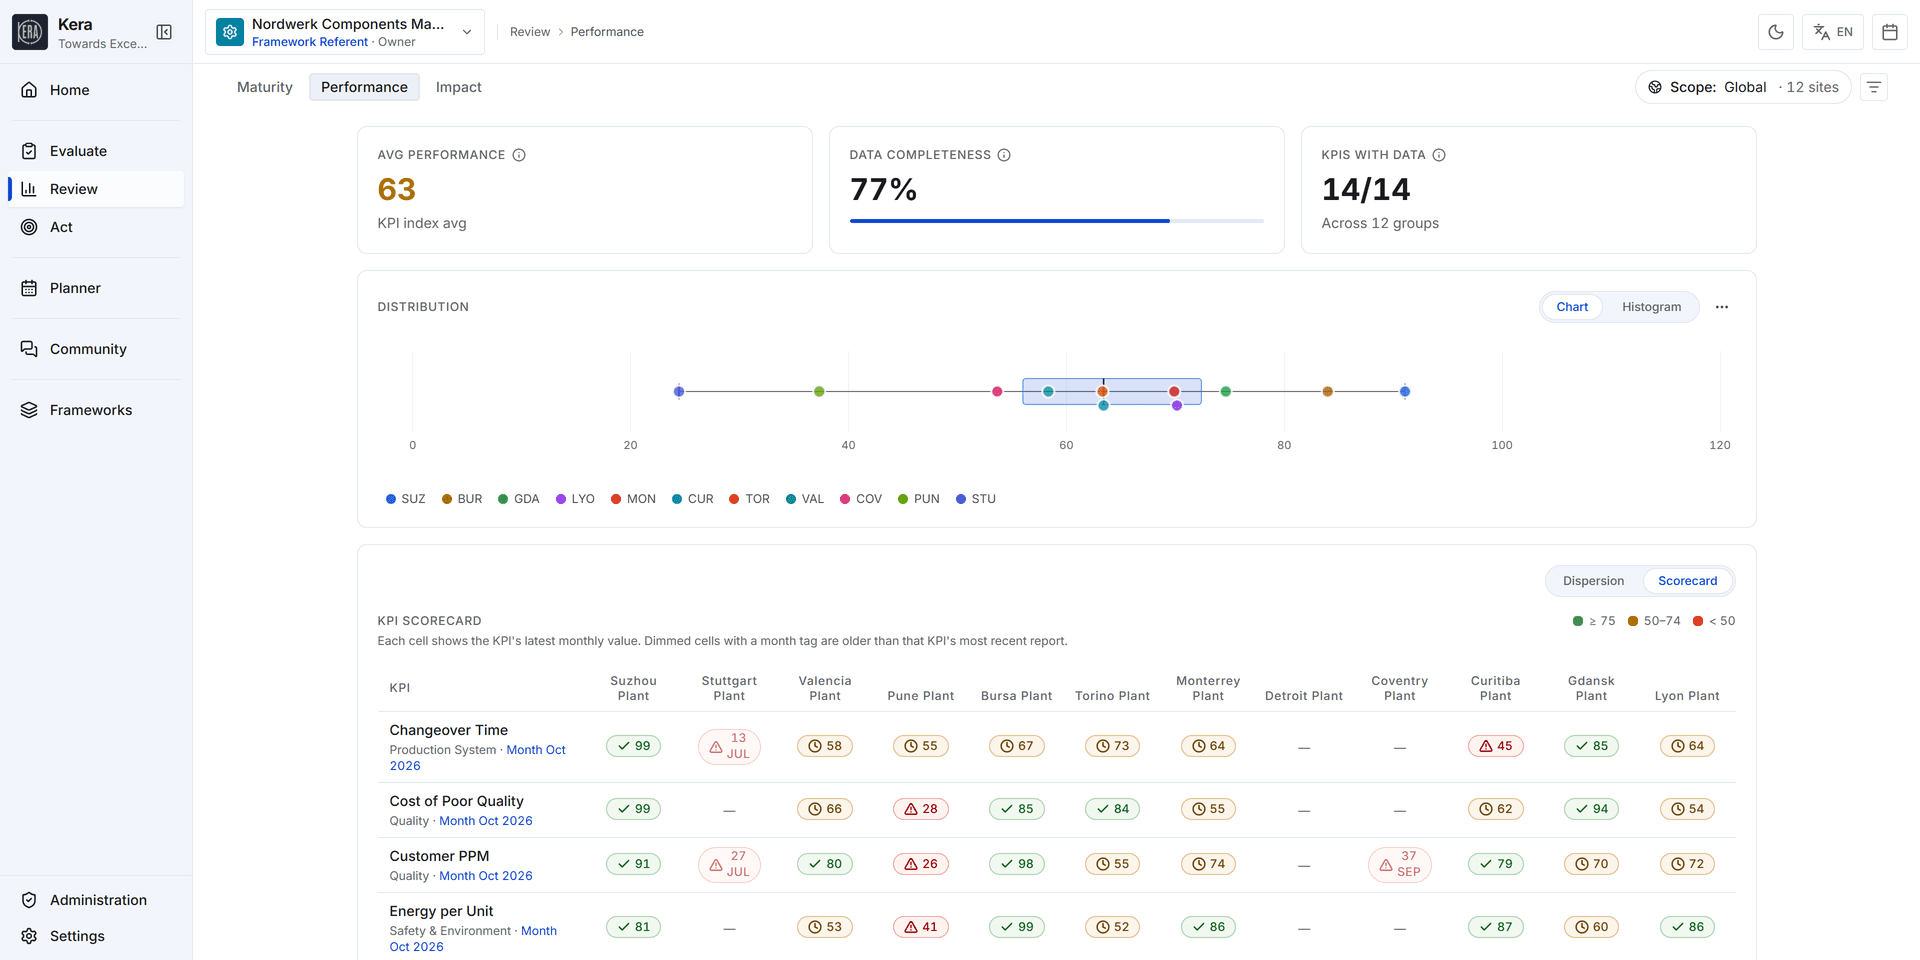Viewport: 1920px width, 960px height.
Task: Toggle SUZ series in chart legend
Action: (x=405, y=499)
